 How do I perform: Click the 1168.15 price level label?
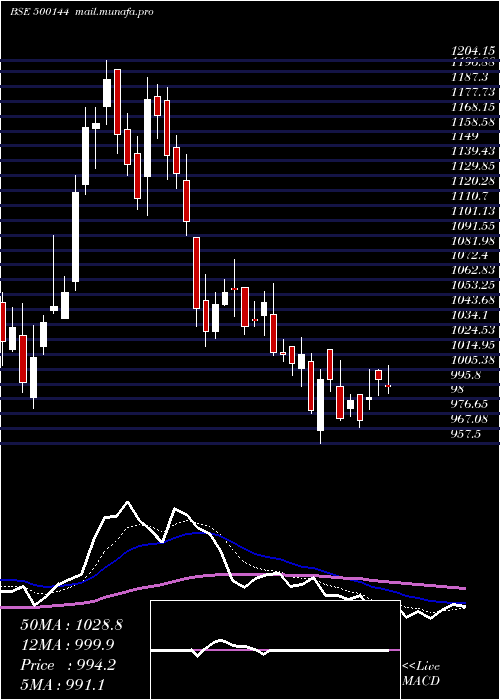(473, 107)
